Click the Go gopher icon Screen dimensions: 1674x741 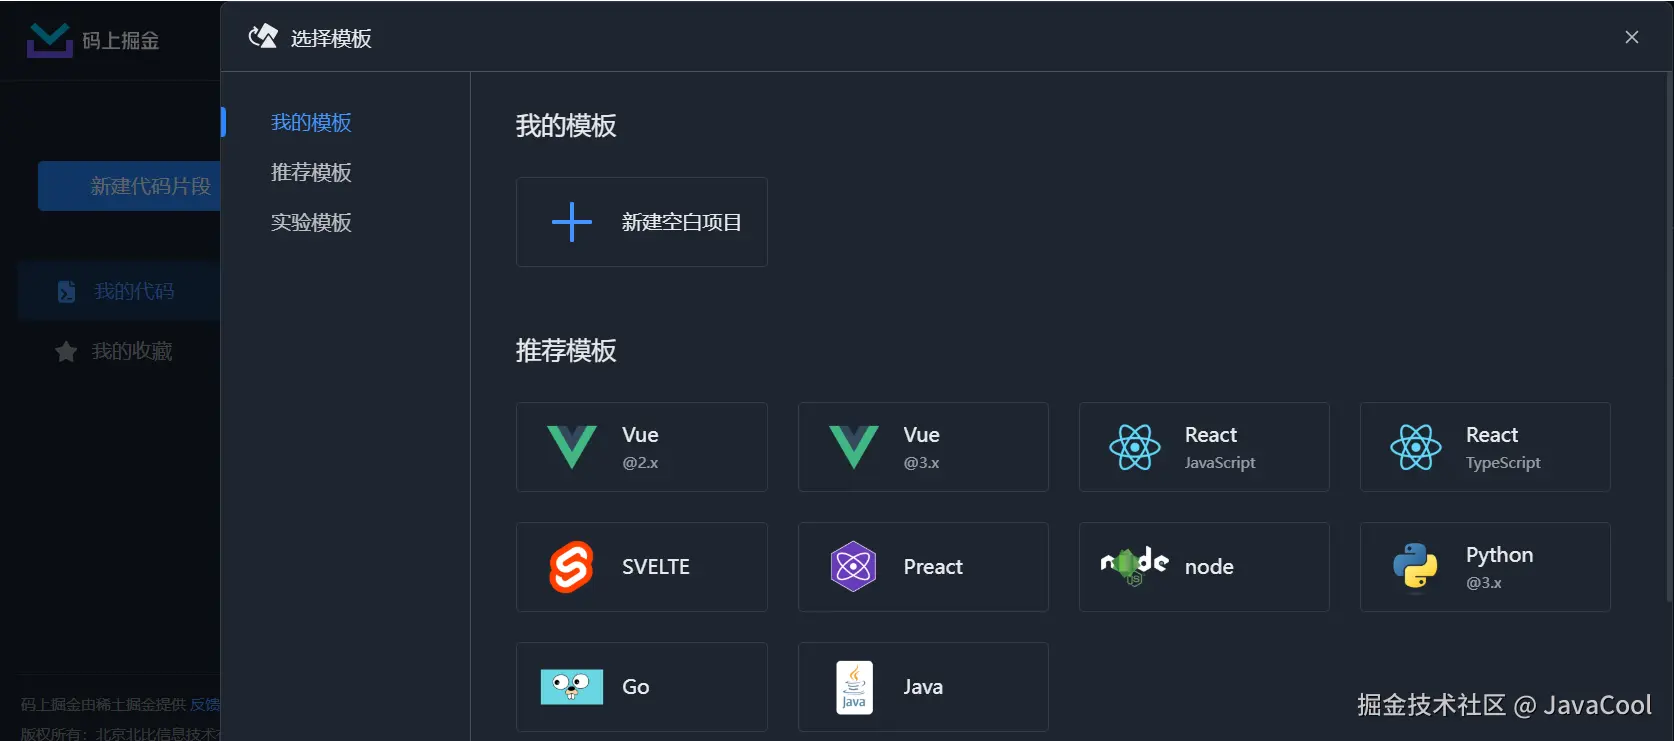[572, 687]
